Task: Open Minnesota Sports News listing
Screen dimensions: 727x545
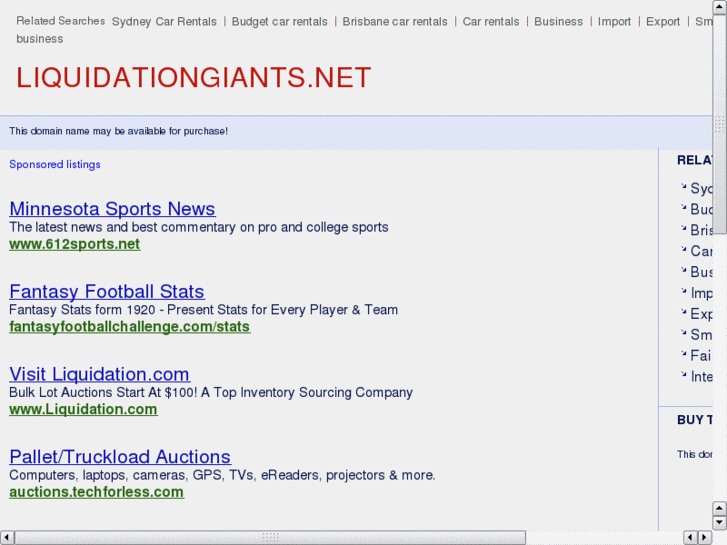Action: click(112, 209)
